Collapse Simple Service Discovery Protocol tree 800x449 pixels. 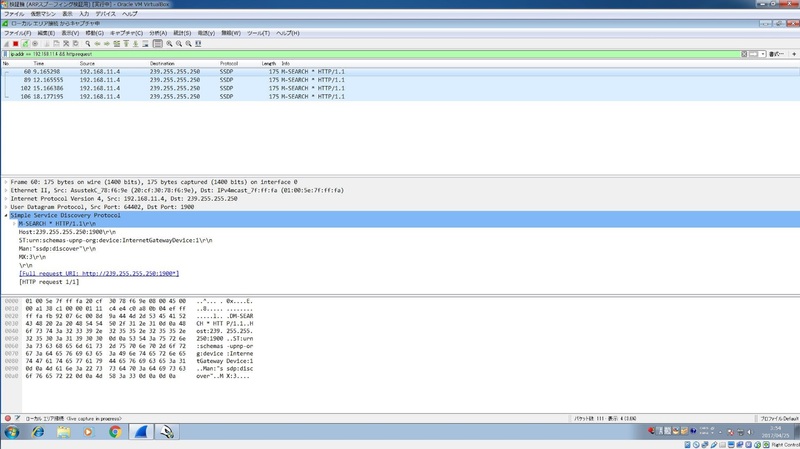[x=6, y=215]
